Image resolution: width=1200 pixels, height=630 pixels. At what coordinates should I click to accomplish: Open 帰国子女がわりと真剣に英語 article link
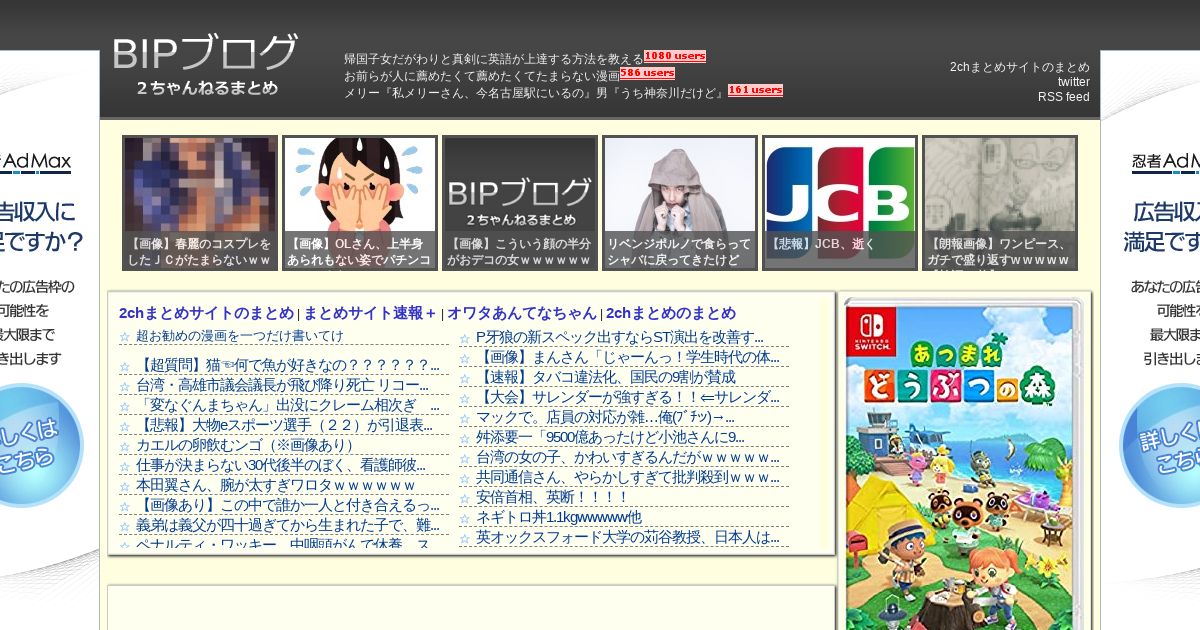(494, 58)
